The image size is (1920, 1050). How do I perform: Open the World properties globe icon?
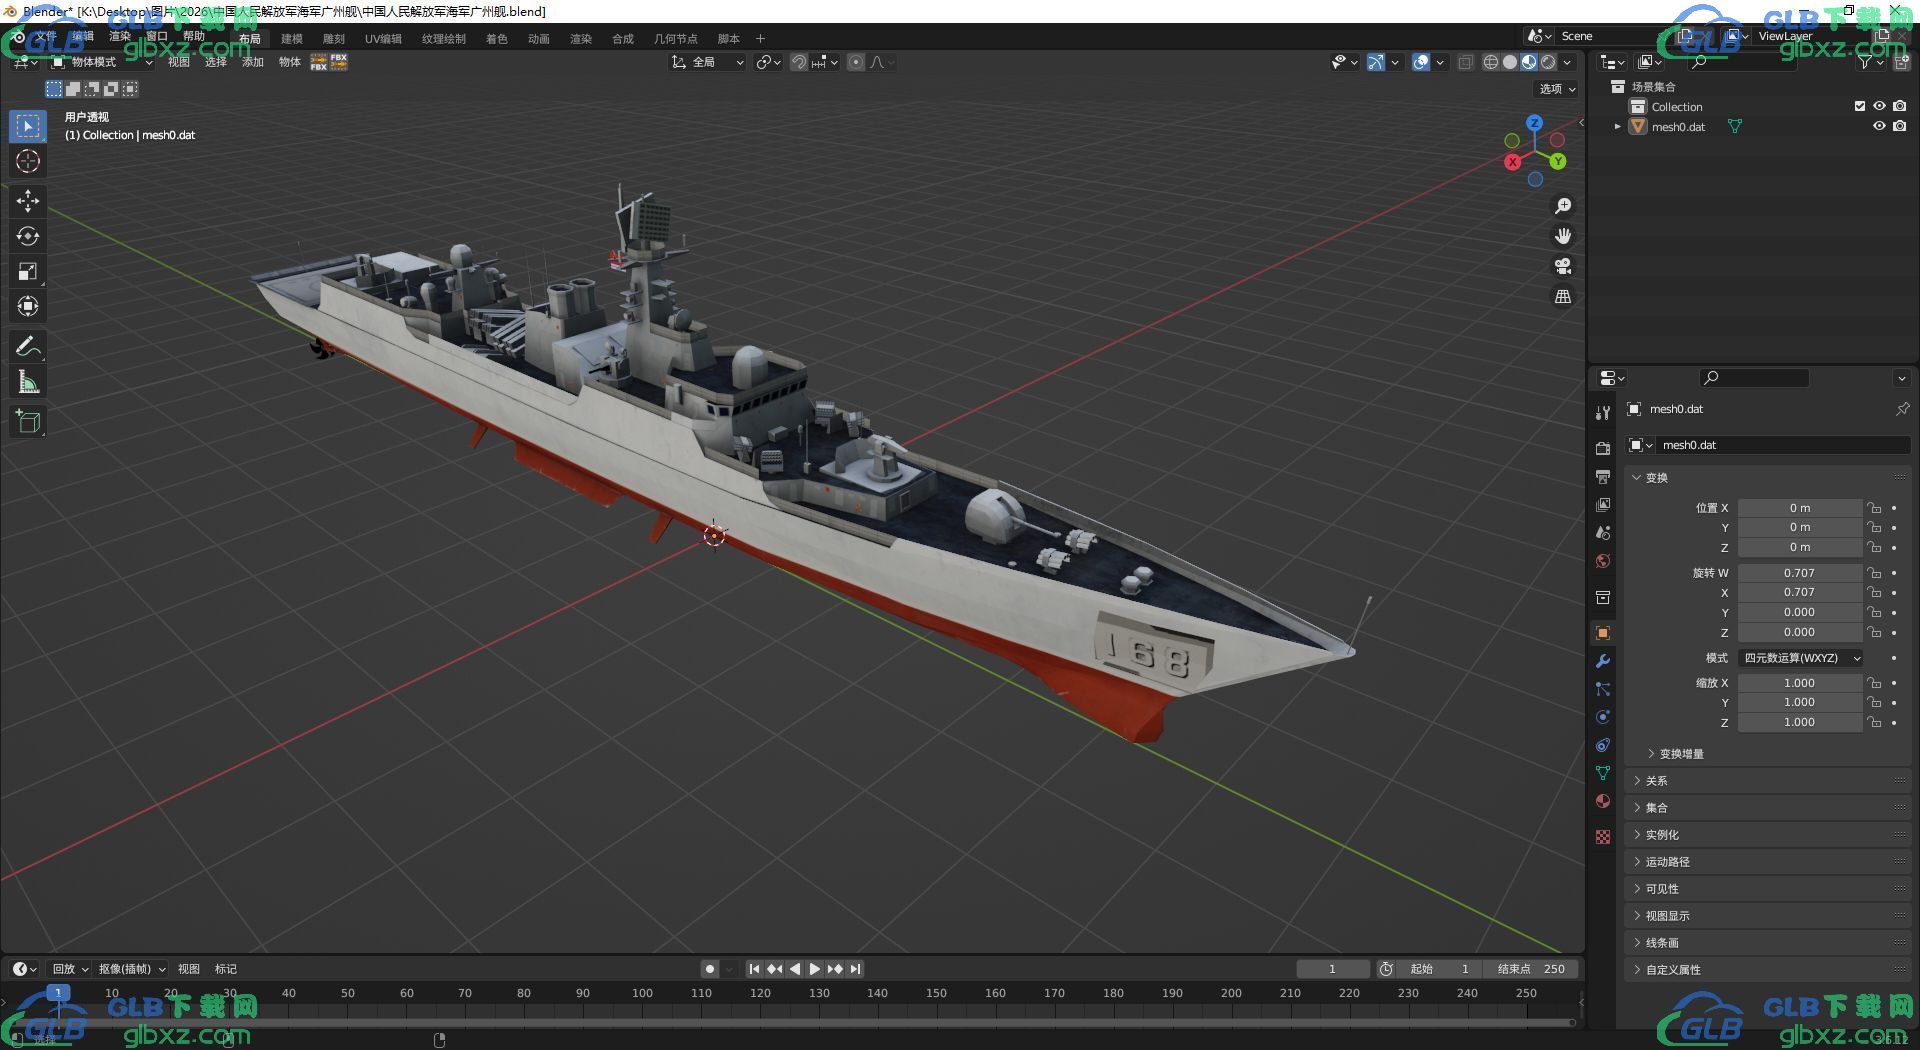point(1603,560)
